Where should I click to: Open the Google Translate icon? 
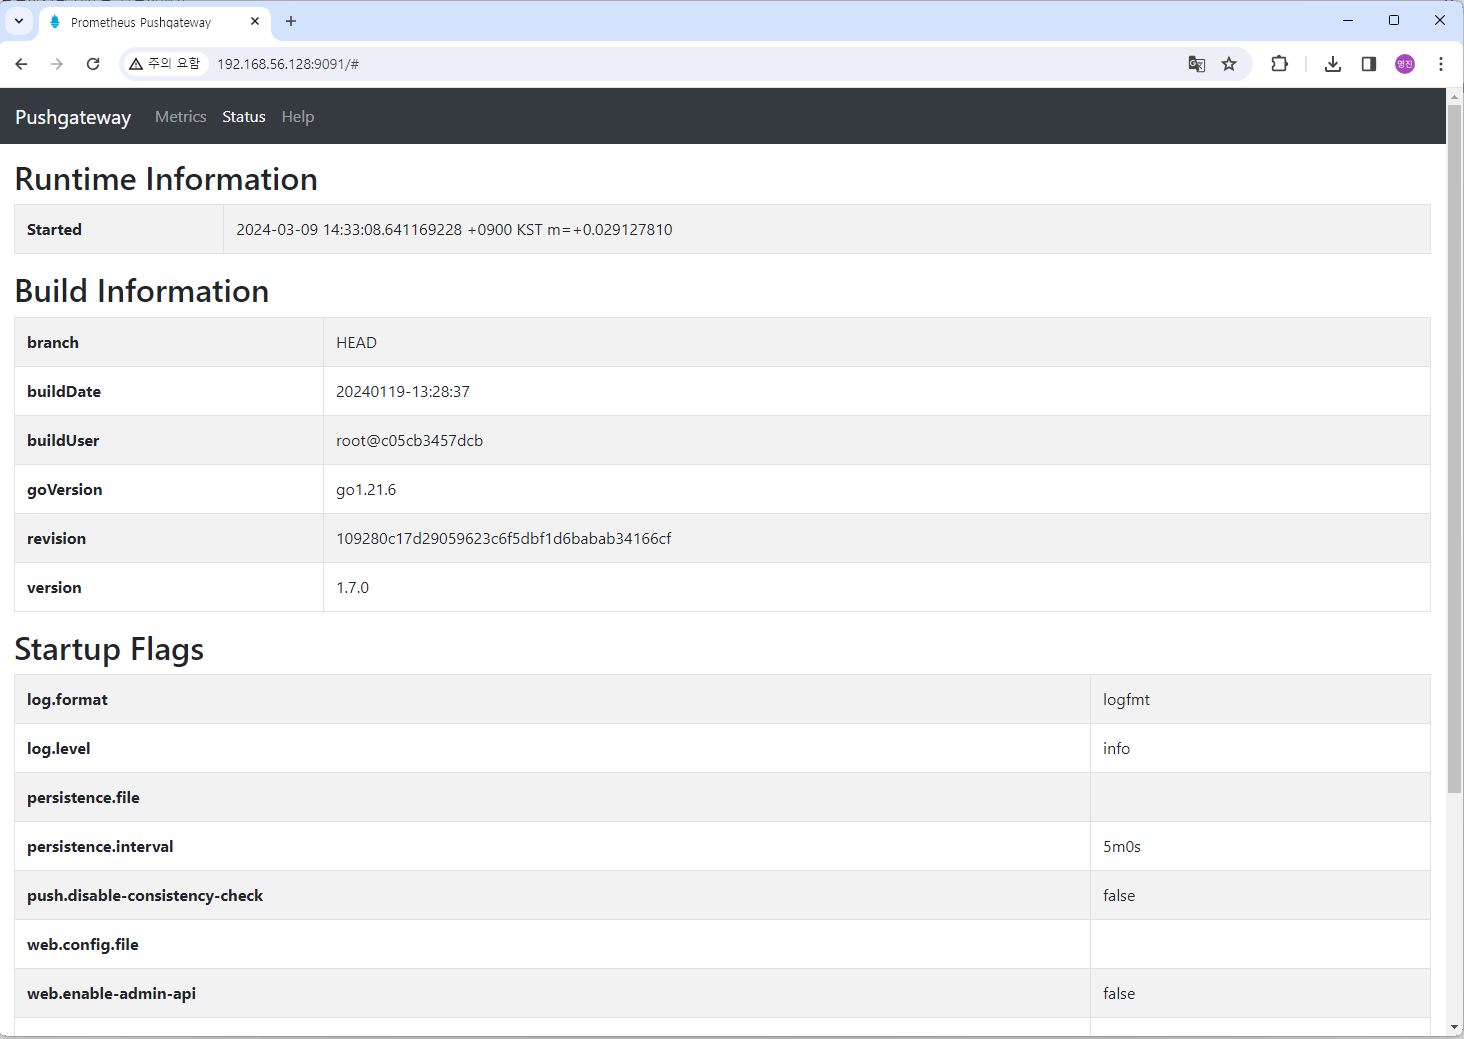tap(1196, 64)
